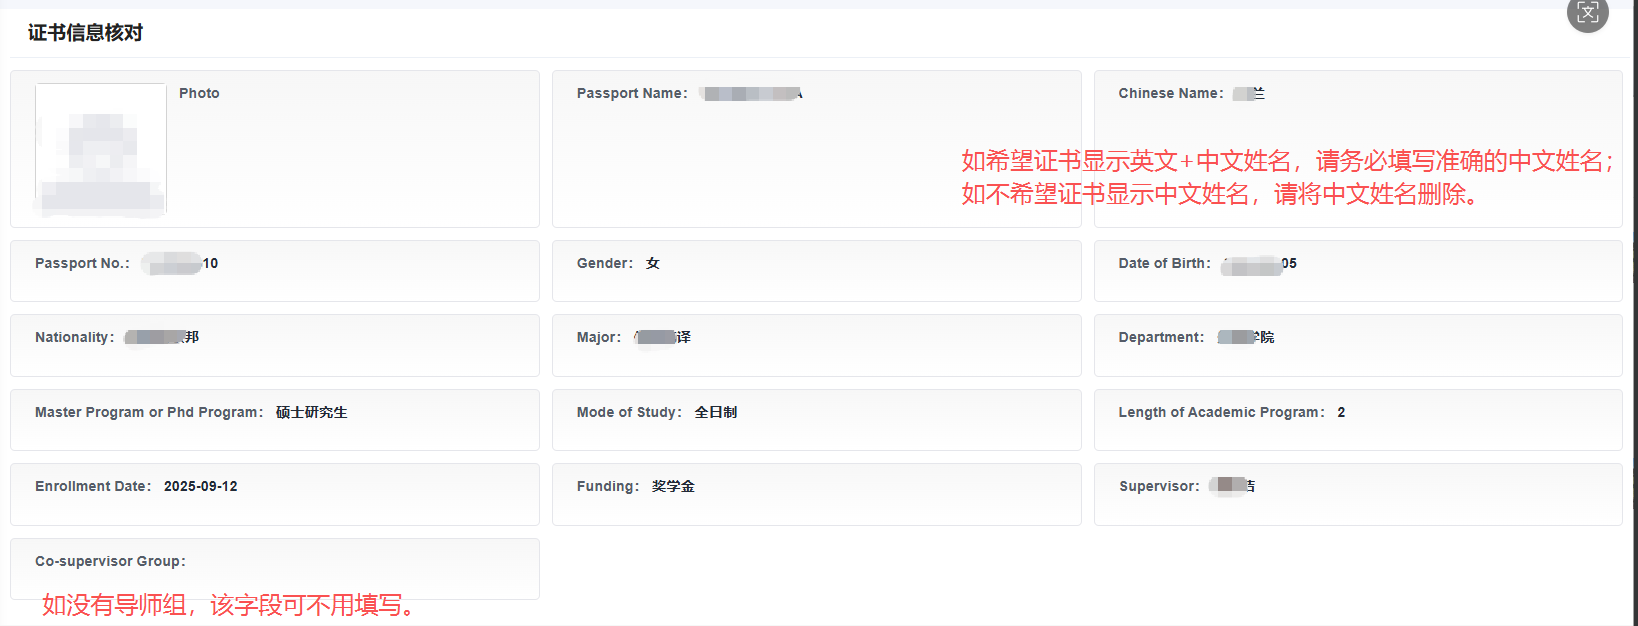Select the empty Co-supervisor Group field
The image size is (1638, 626).
pyautogui.click(x=275, y=569)
